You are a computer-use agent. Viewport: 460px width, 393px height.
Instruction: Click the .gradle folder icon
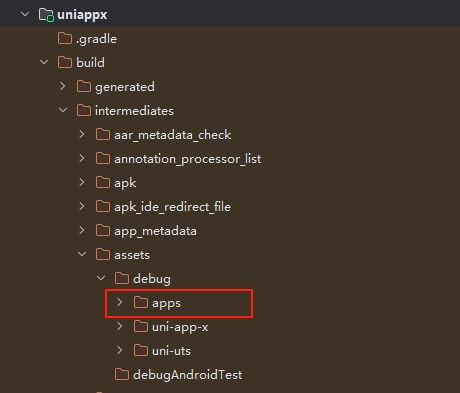pyautogui.click(x=65, y=38)
